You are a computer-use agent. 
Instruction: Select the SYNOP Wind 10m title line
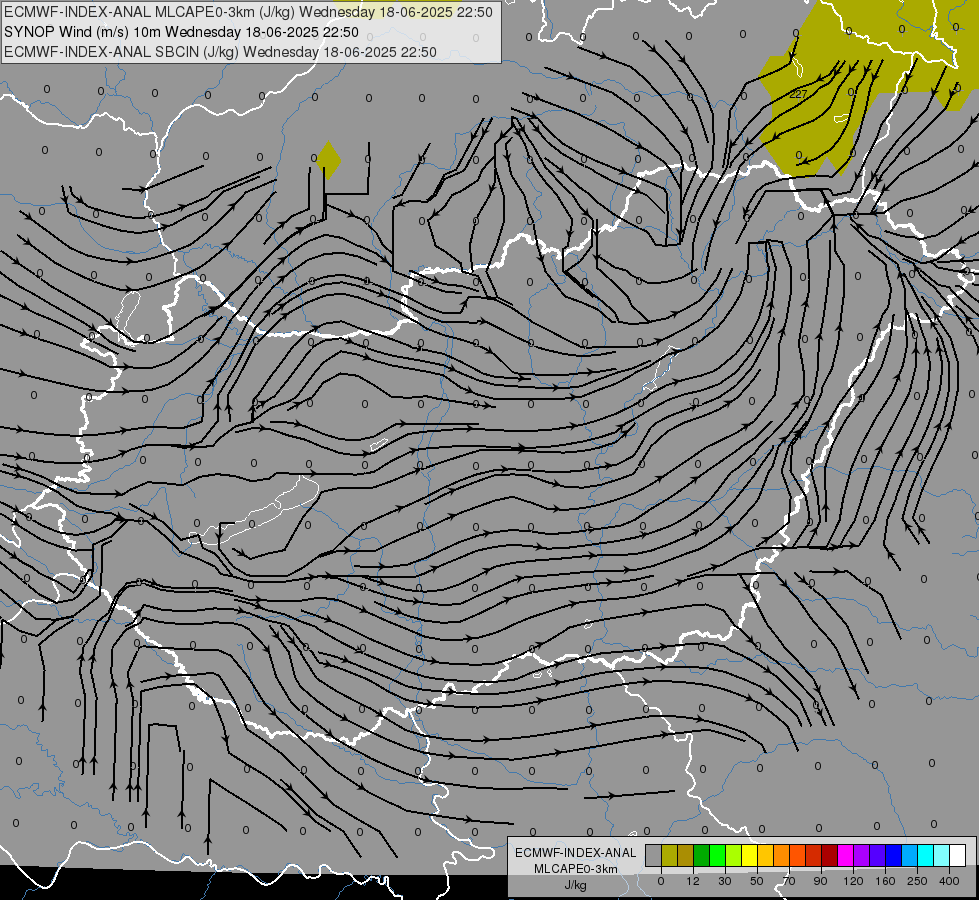[181, 32]
